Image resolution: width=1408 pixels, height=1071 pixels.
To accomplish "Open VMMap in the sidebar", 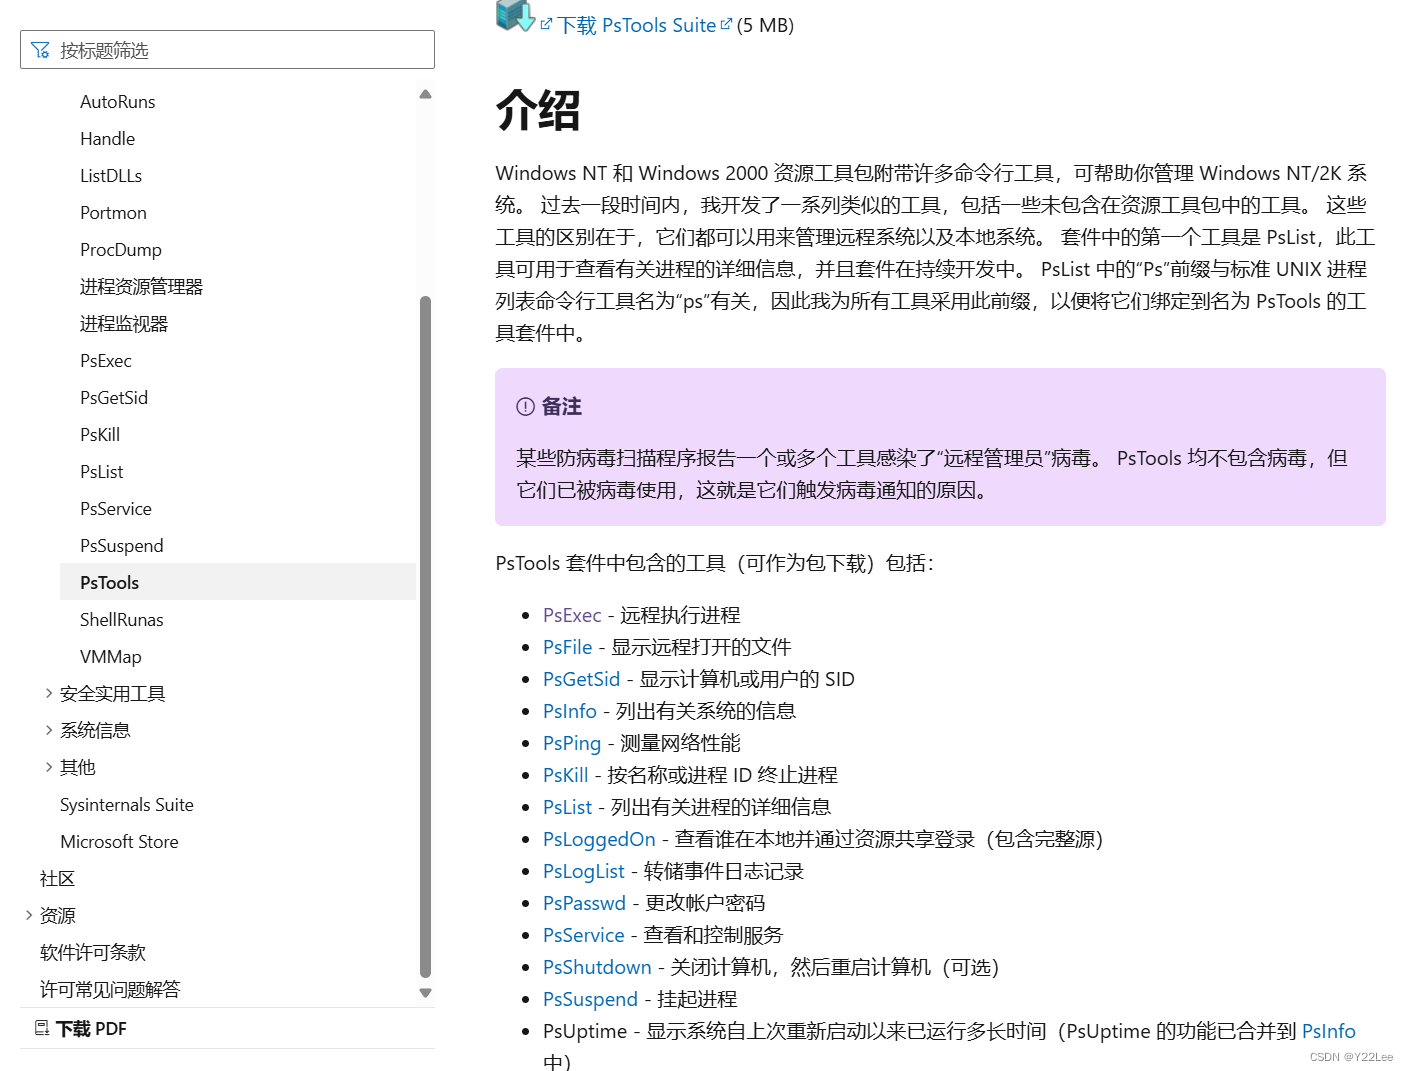I will coord(110,656).
